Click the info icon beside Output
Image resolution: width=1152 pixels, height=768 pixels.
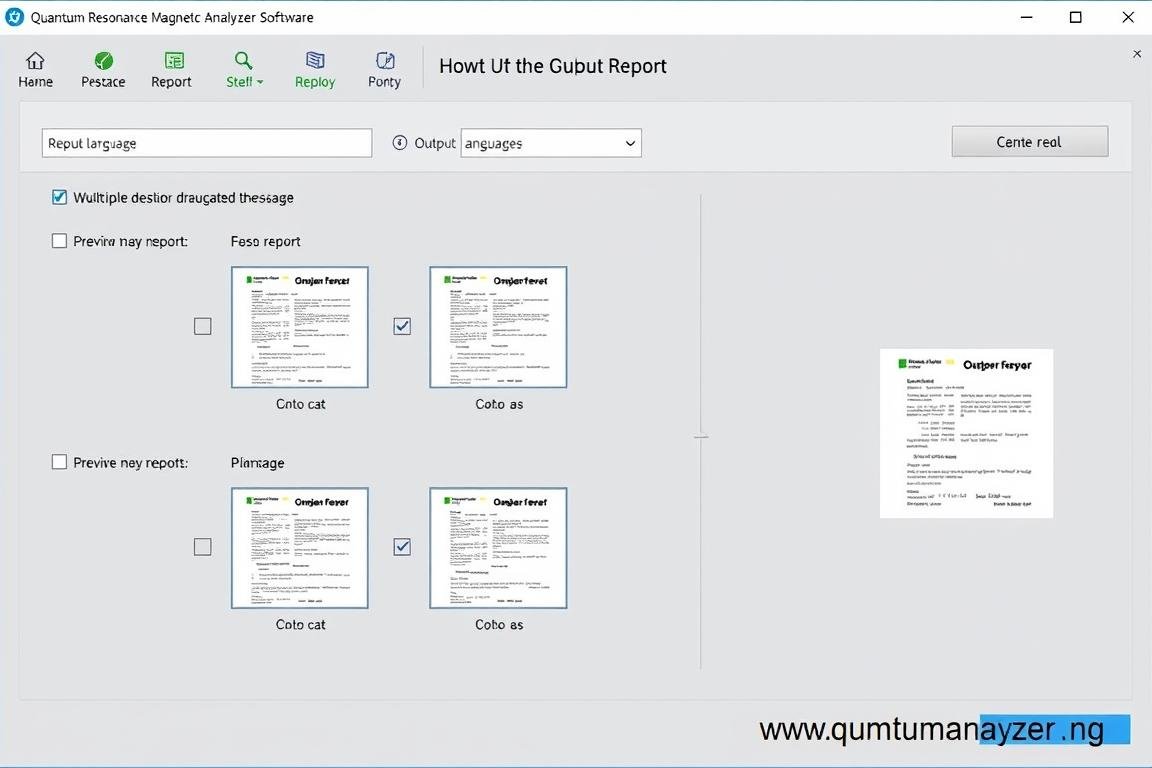tap(400, 143)
